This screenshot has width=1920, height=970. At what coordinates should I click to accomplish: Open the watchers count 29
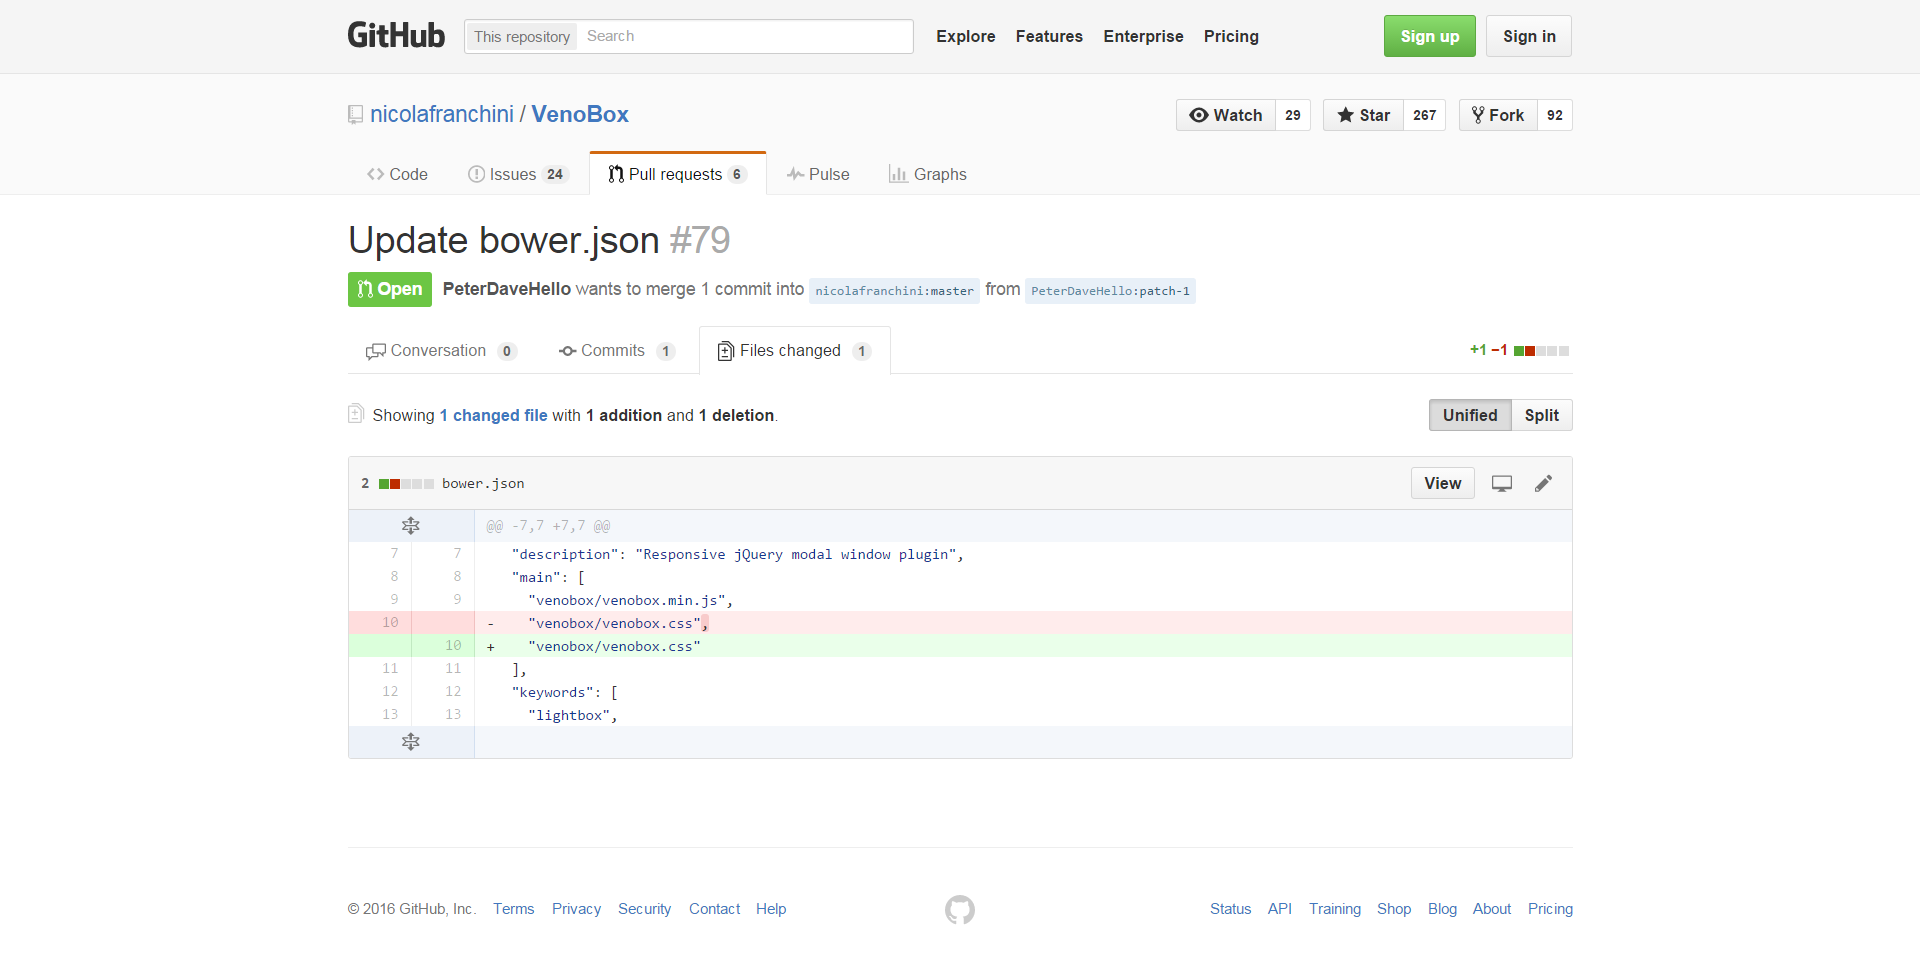tap(1293, 115)
